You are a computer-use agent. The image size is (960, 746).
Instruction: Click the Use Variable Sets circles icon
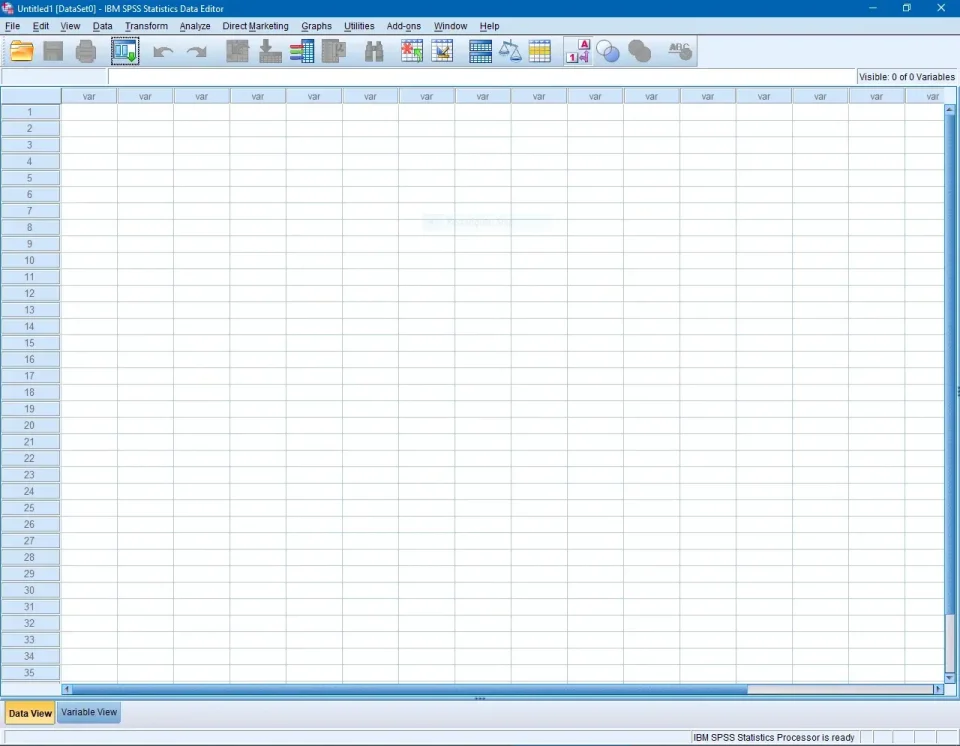608,51
